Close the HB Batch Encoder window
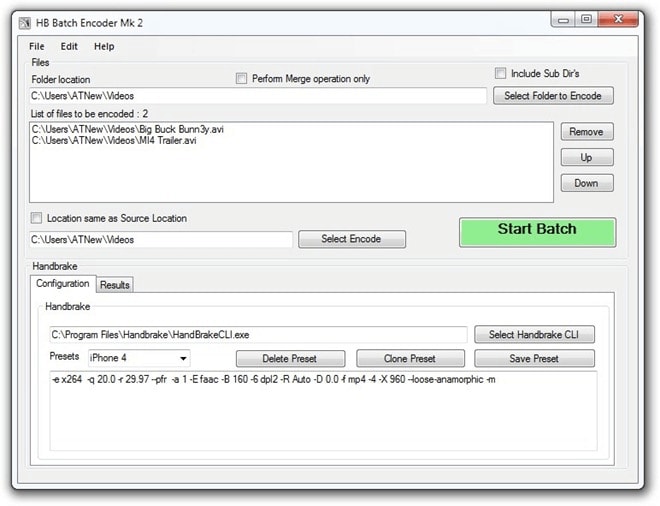 [x=618, y=20]
